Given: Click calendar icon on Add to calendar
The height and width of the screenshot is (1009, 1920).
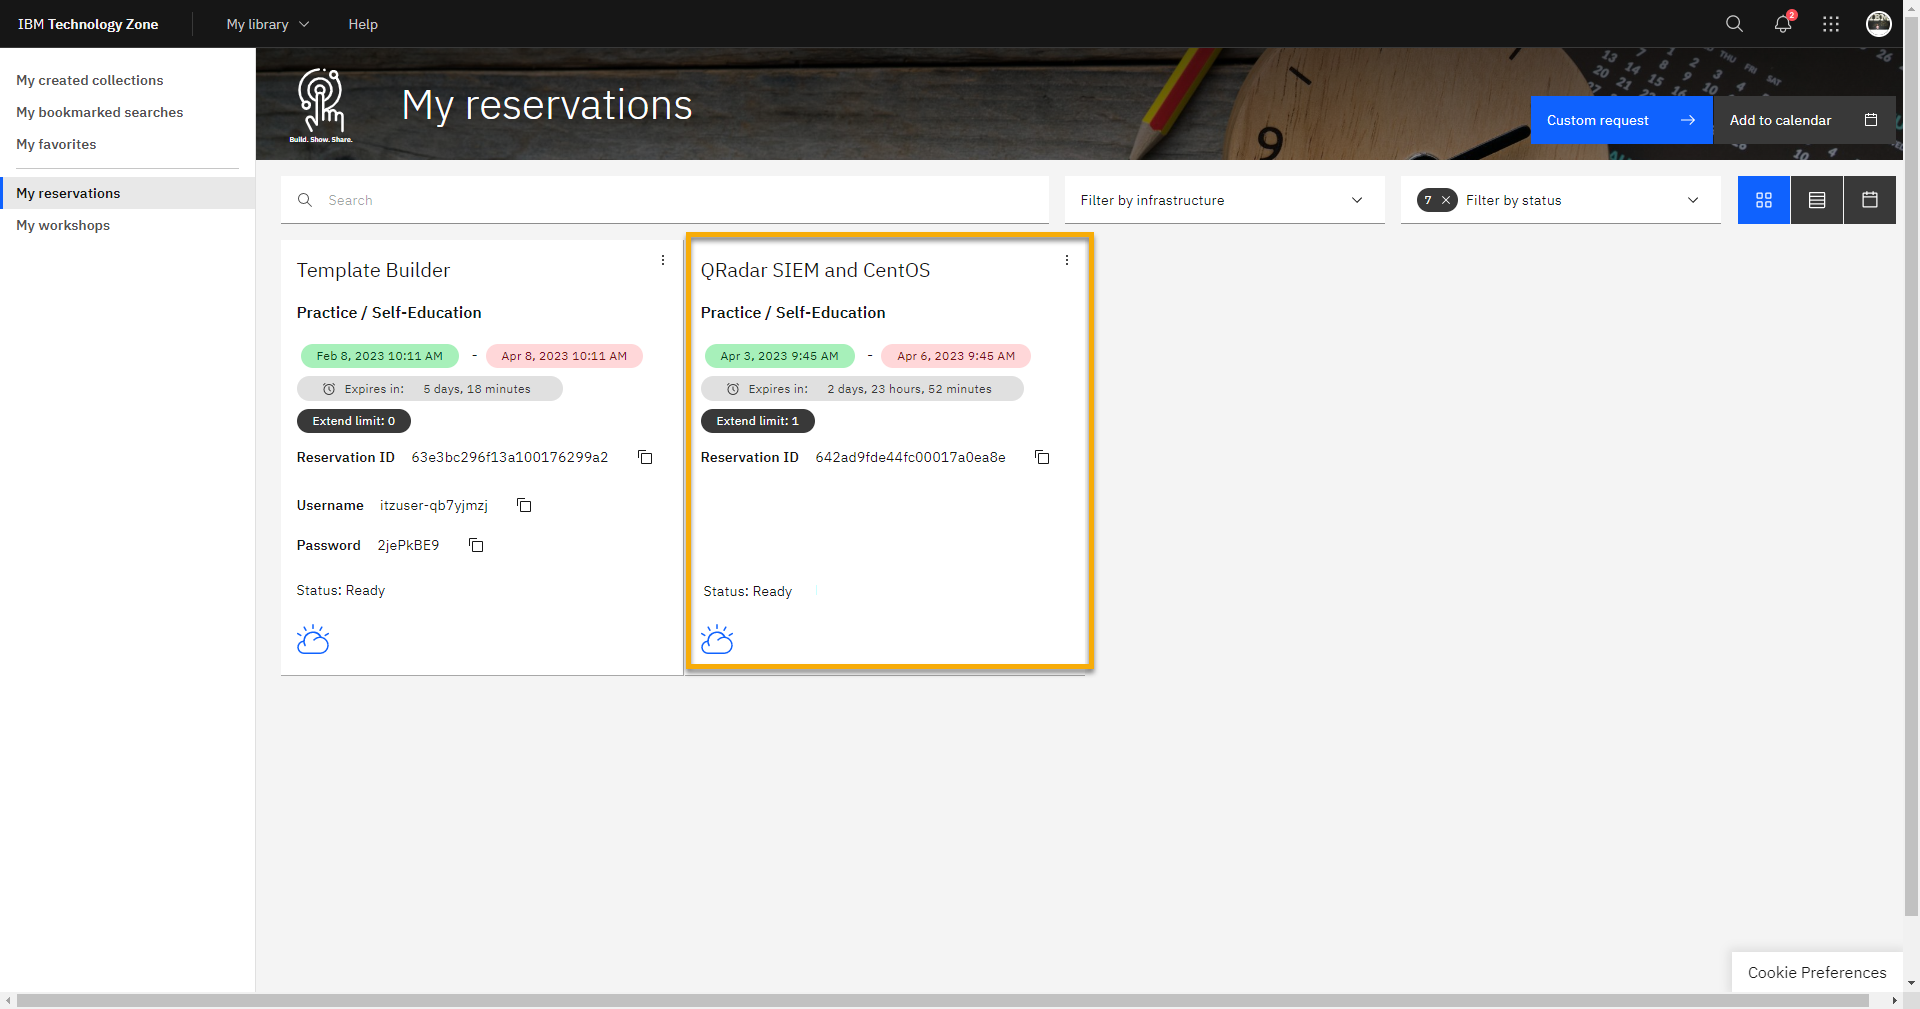Looking at the screenshot, I should click(x=1871, y=120).
